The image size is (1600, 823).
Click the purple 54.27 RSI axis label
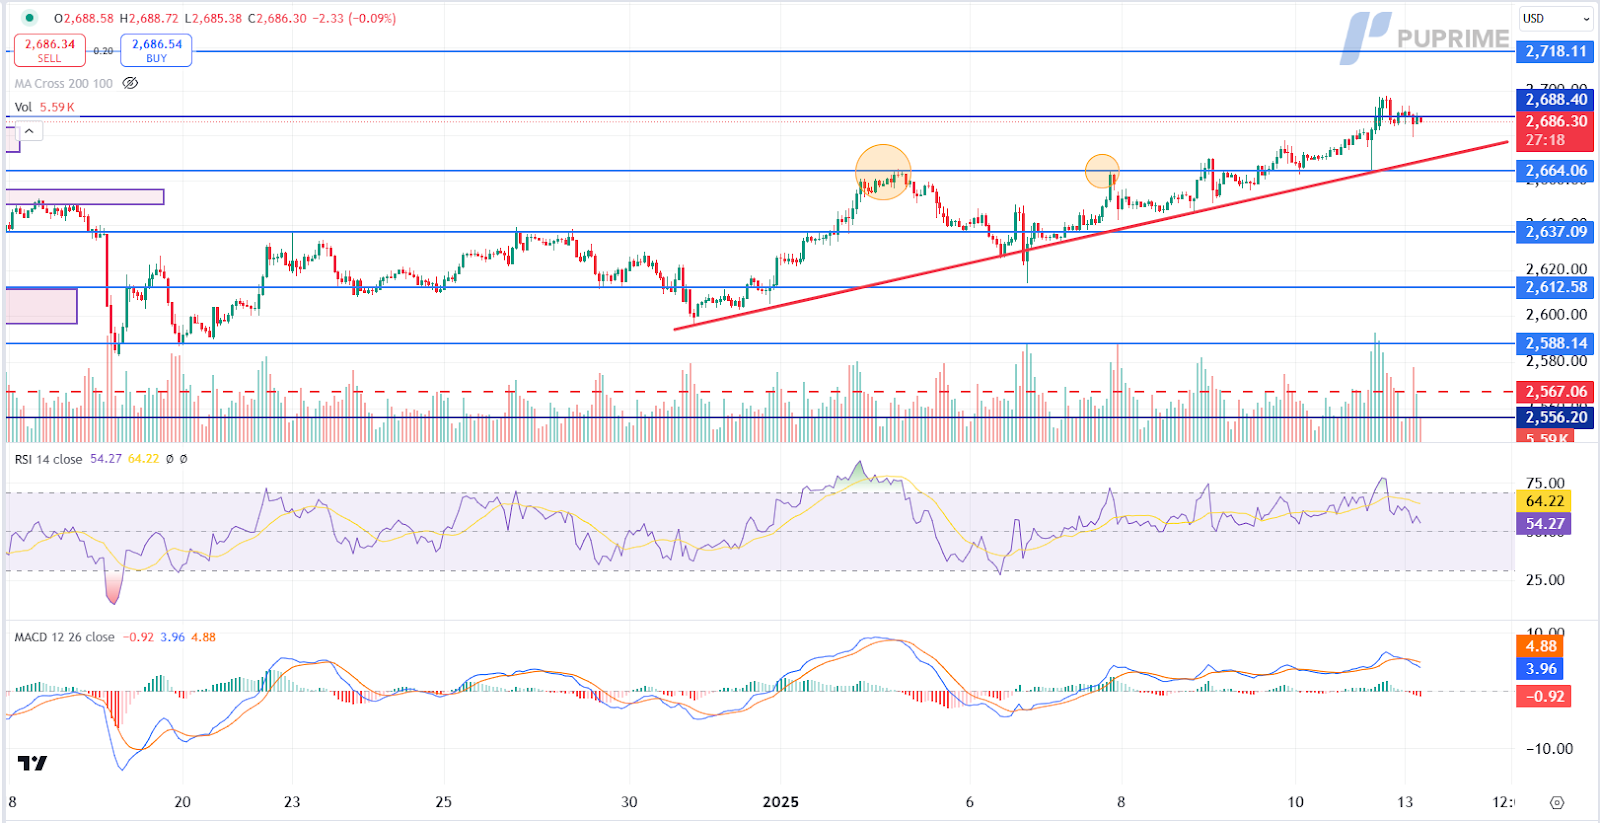click(1544, 523)
